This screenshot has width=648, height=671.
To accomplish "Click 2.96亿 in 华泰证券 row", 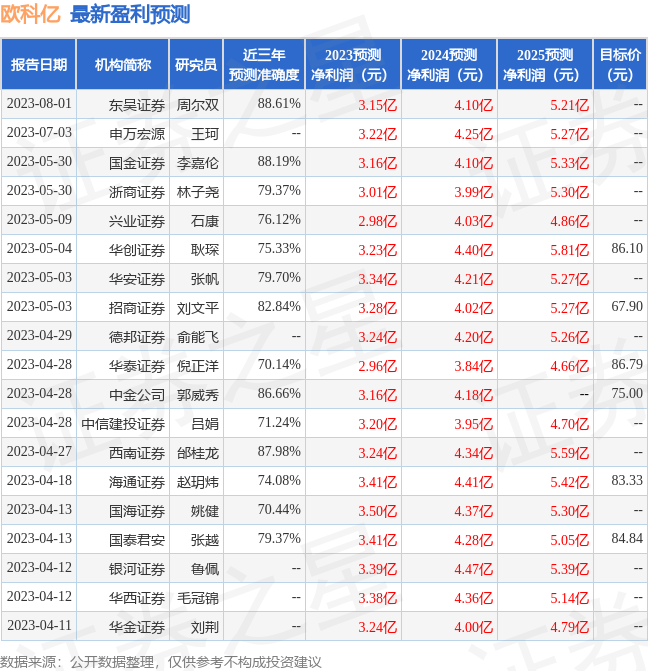I will (378, 367).
